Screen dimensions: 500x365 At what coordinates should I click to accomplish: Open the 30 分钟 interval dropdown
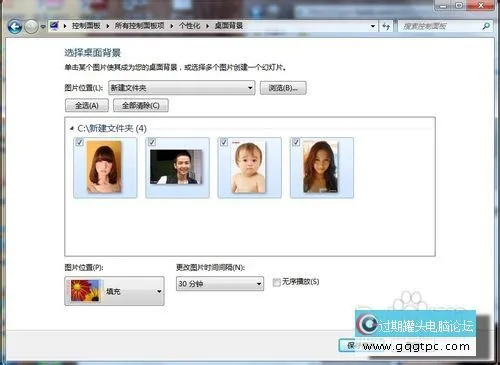tap(220, 284)
